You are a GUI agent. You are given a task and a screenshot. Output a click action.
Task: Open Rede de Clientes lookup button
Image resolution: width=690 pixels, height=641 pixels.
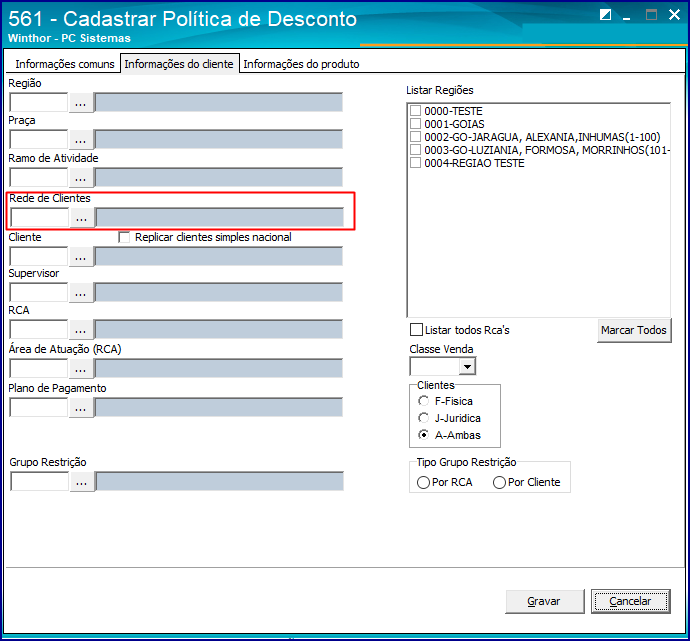click(x=81, y=217)
